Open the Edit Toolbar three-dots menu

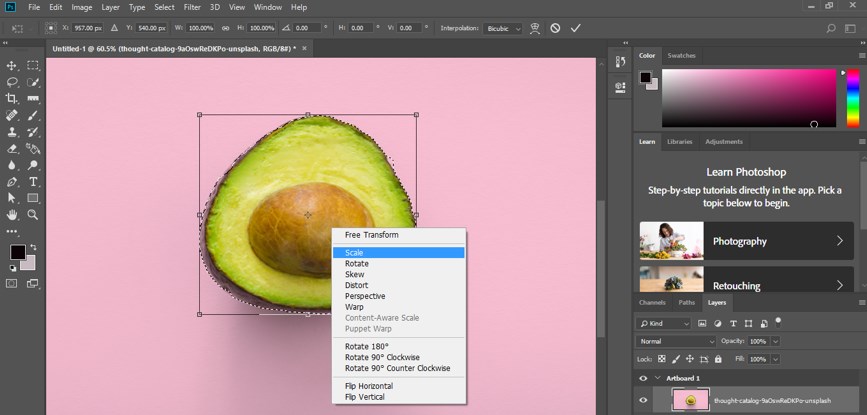tap(12, 232)
